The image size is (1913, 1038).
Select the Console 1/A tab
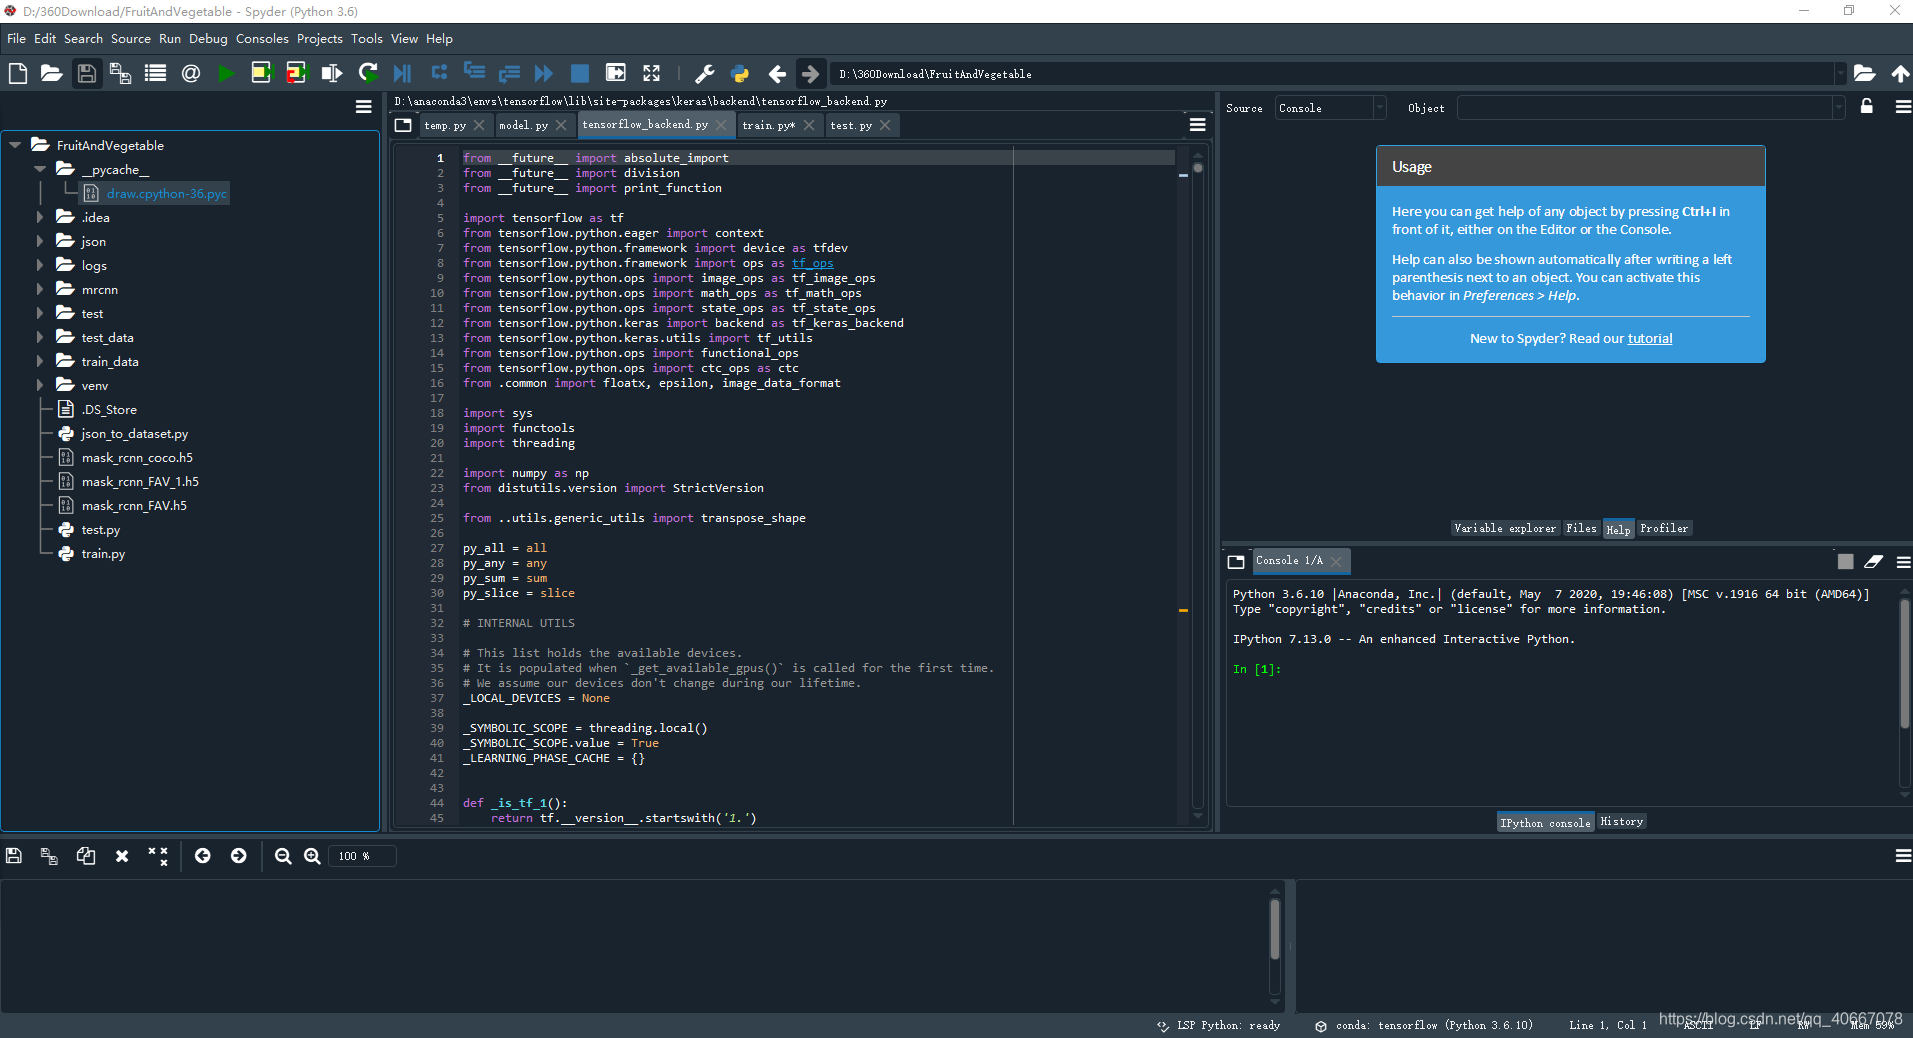(x=1289, y=561)
